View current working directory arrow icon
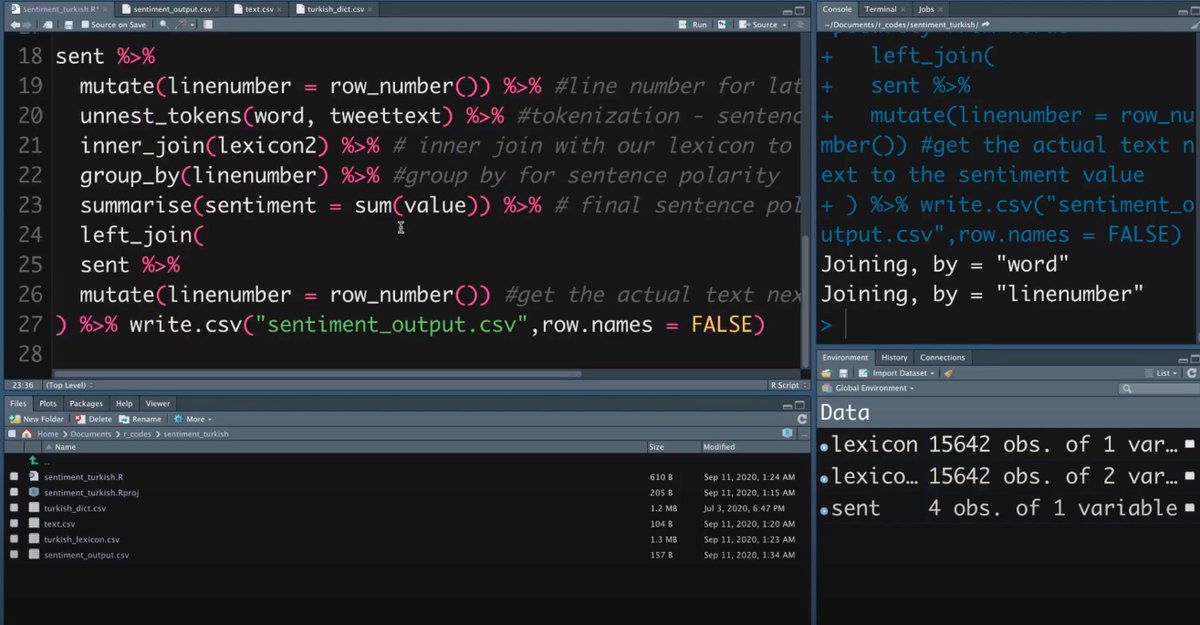This screenshot has height=625, width=1200. [x=987, y=24]
